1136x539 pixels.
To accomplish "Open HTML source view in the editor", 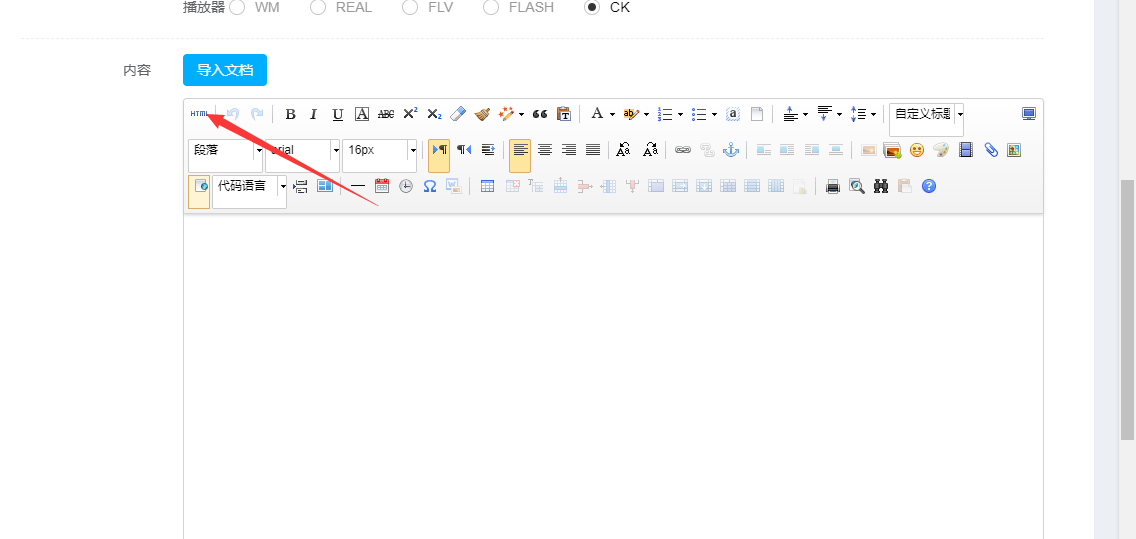I will click(x=199, y=114).
